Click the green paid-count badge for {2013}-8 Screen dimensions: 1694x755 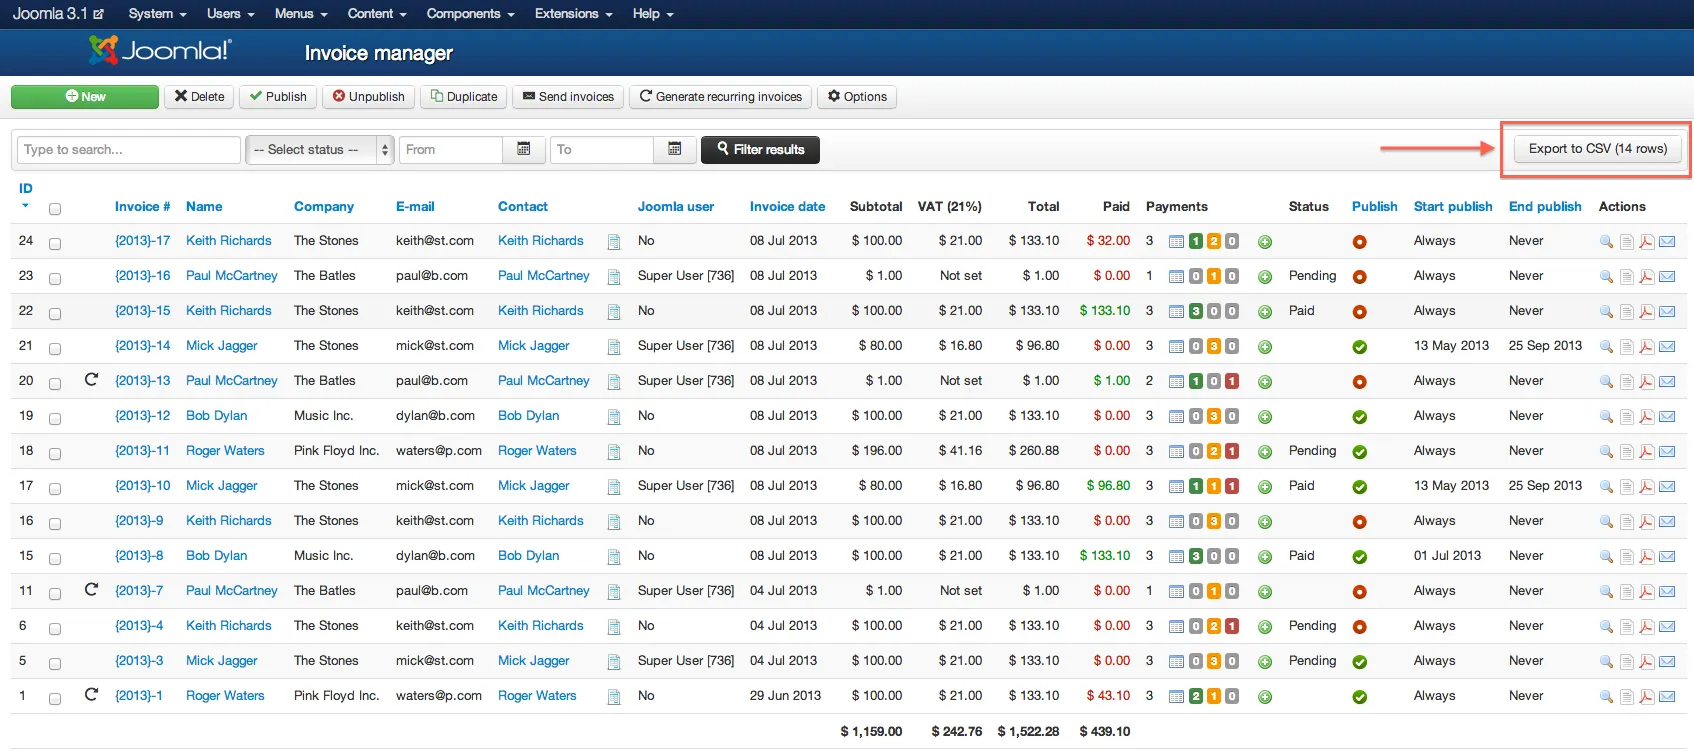[x=1196, y=556]
